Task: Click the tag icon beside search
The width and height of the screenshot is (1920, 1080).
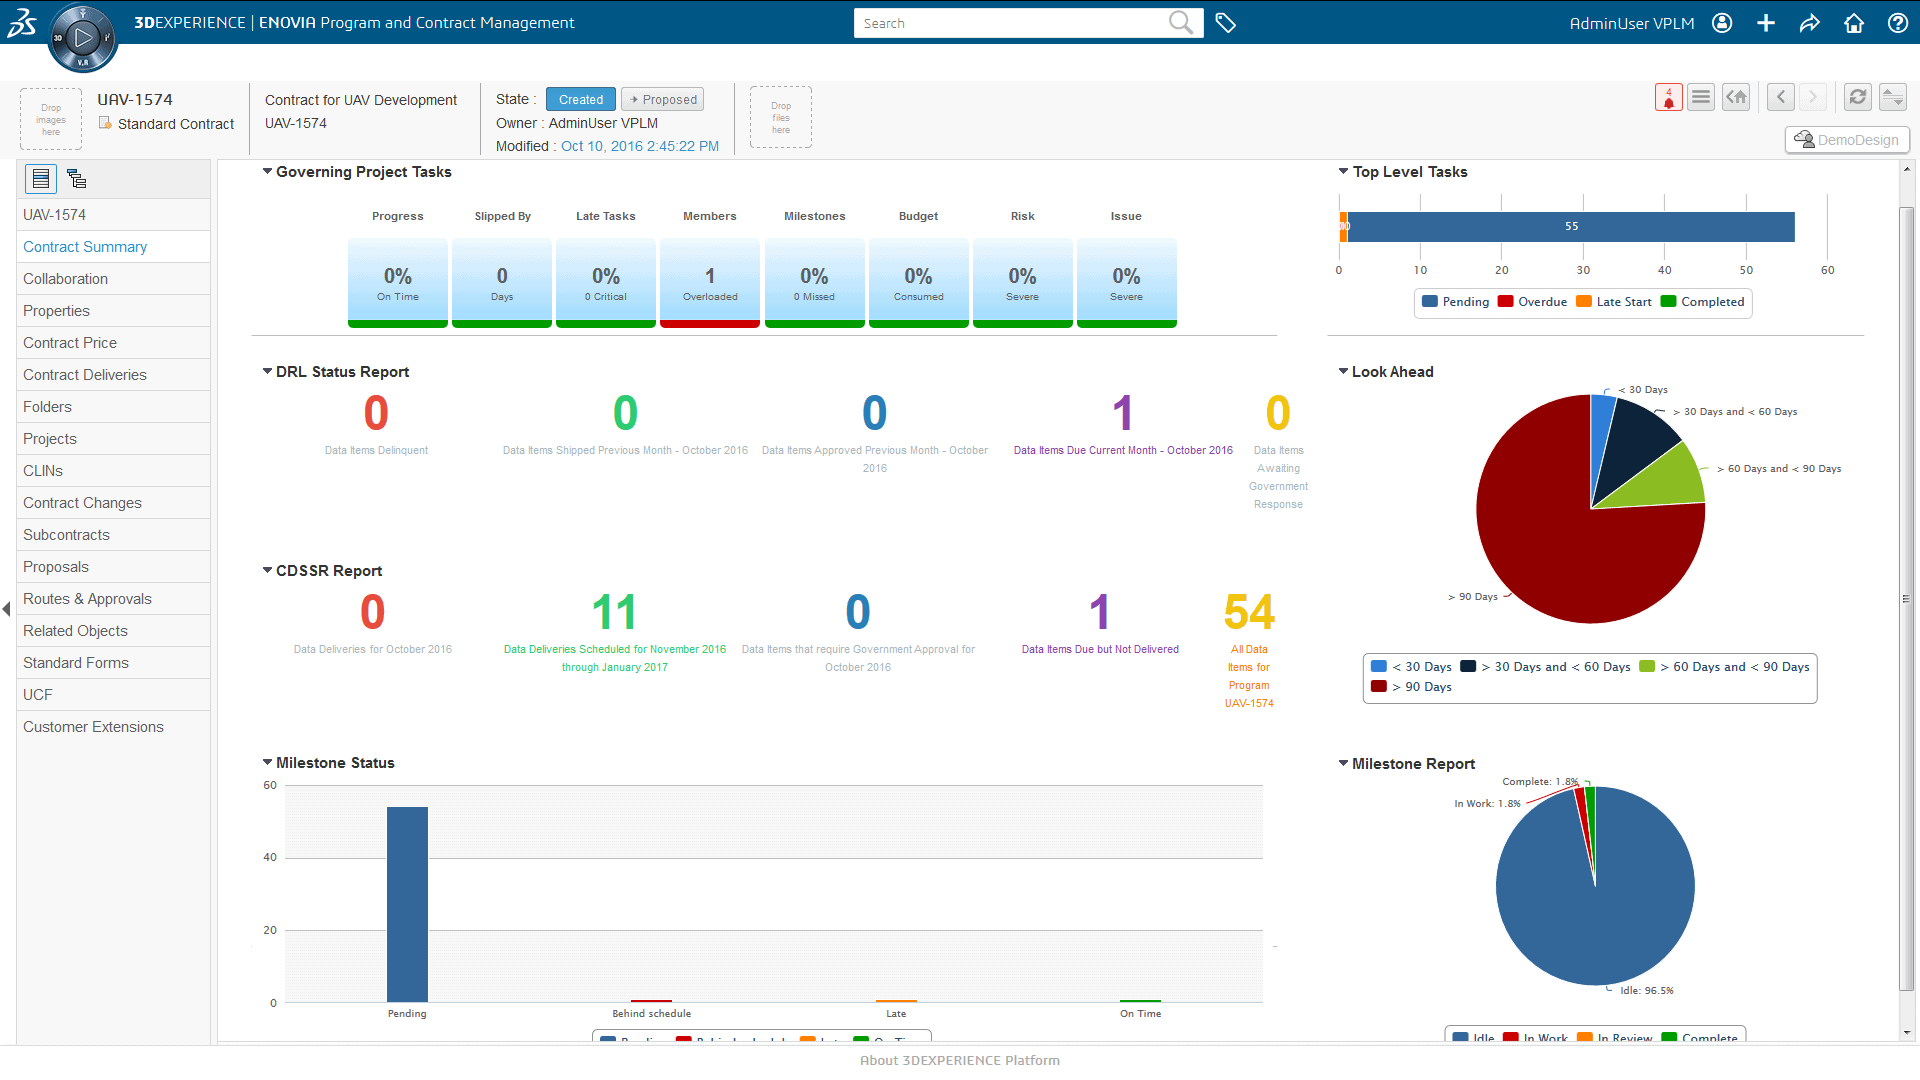Action: point(1225,23)
